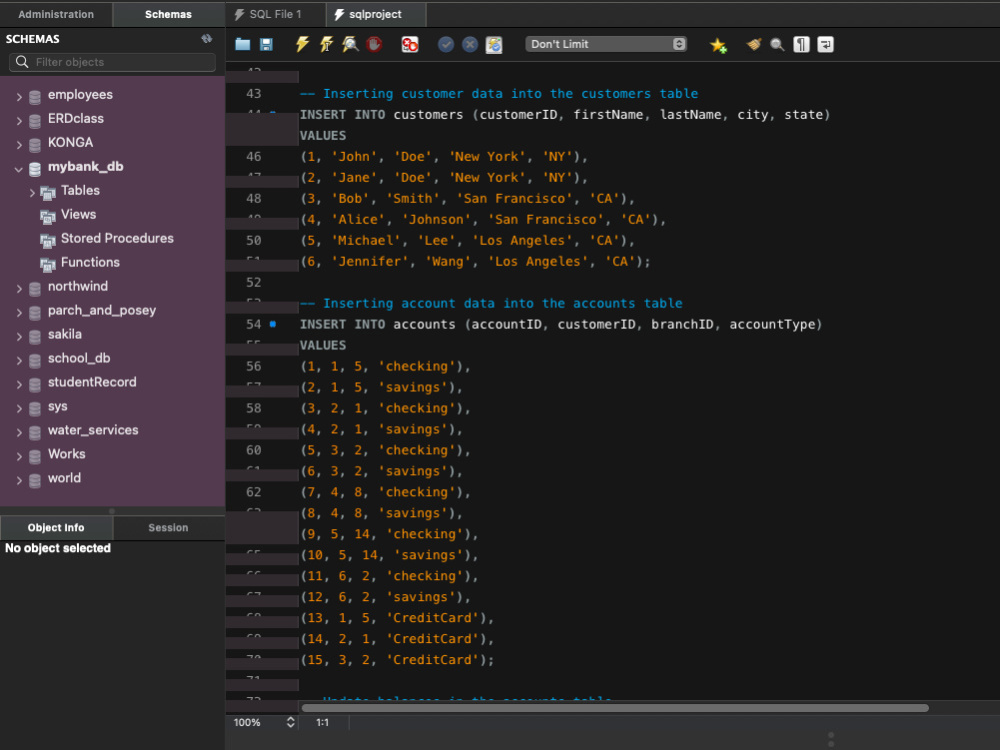Click the Tables folder icon
Screen dimensions: 1000x750
(48, 193)
